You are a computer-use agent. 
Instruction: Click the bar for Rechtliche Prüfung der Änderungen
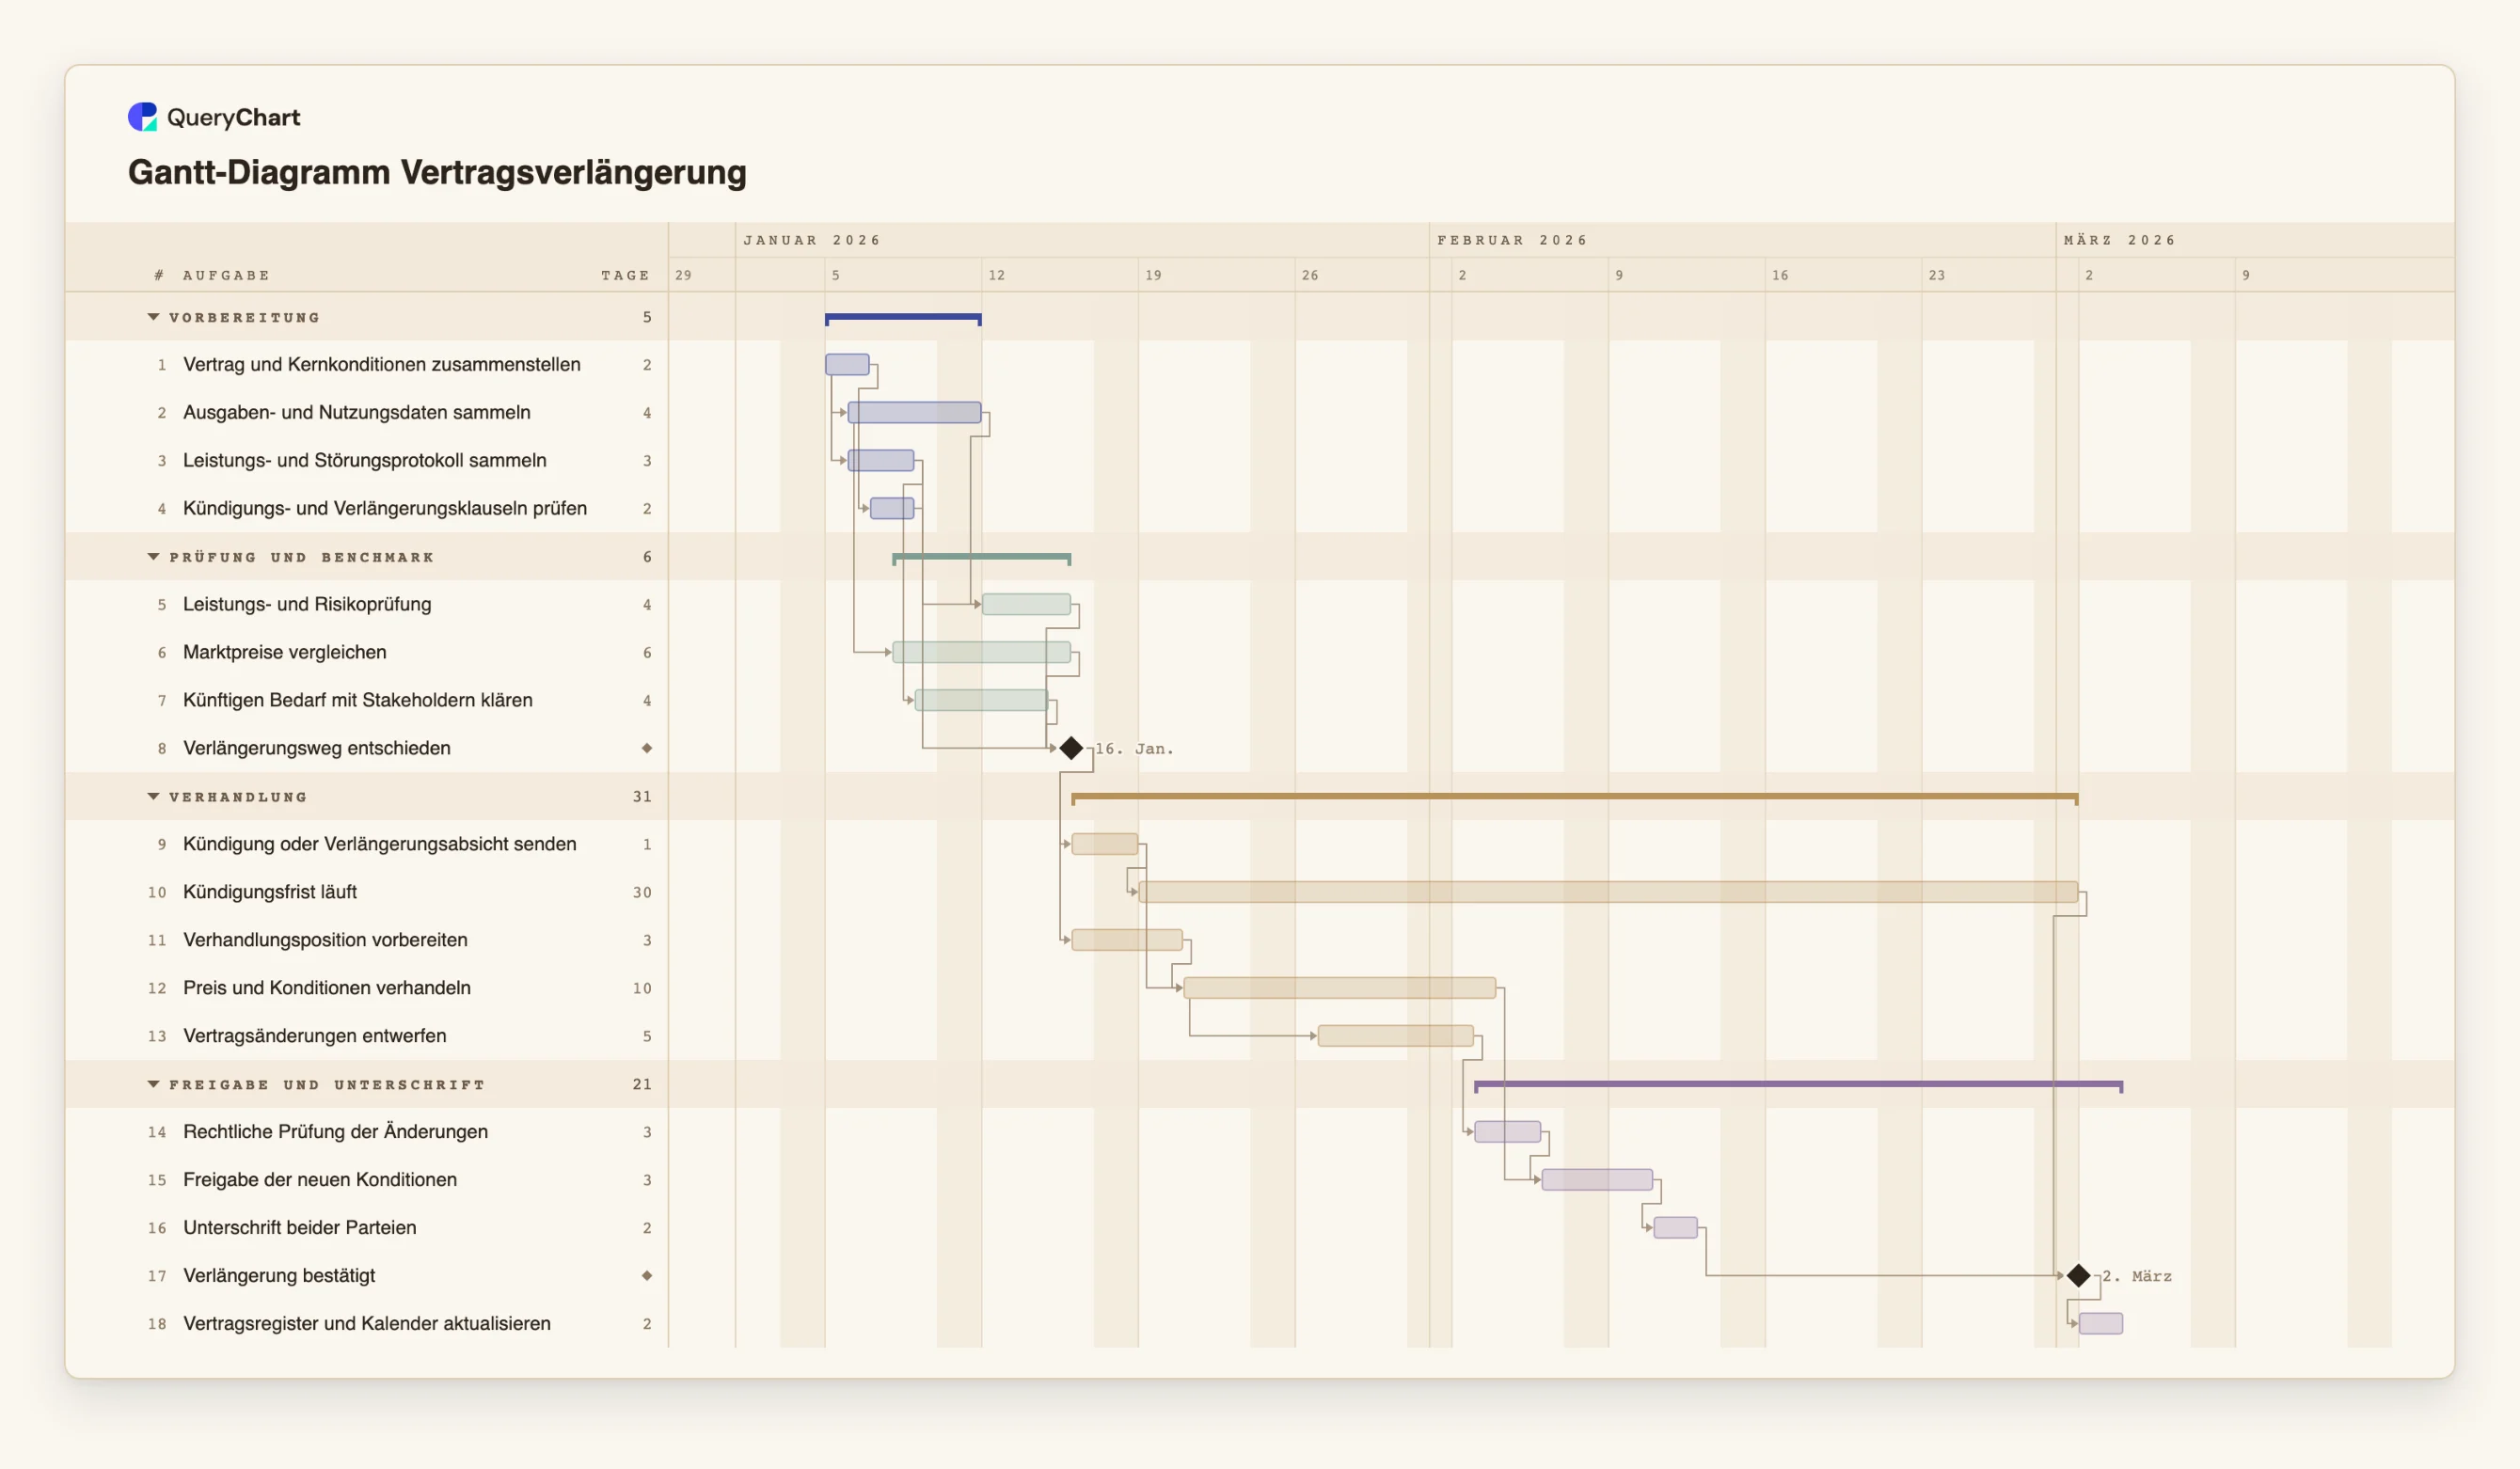(x=1507, y=1132)
